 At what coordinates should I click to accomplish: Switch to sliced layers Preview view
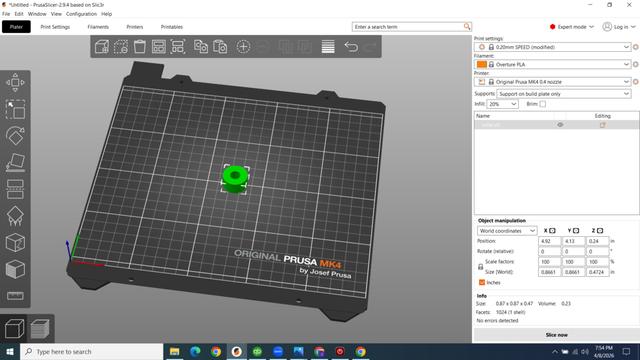(x=40, y=329)
